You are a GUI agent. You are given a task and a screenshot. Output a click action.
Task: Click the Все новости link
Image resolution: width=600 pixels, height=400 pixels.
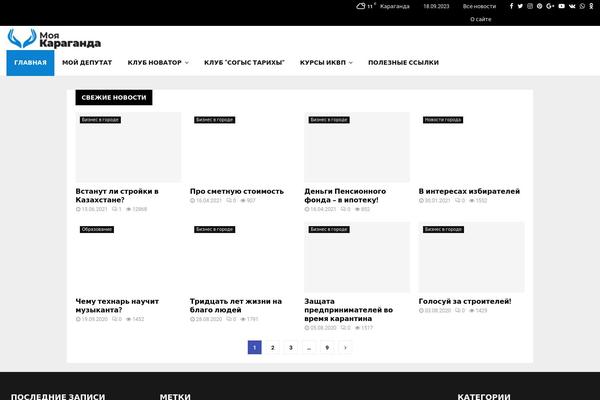point(479,7)
